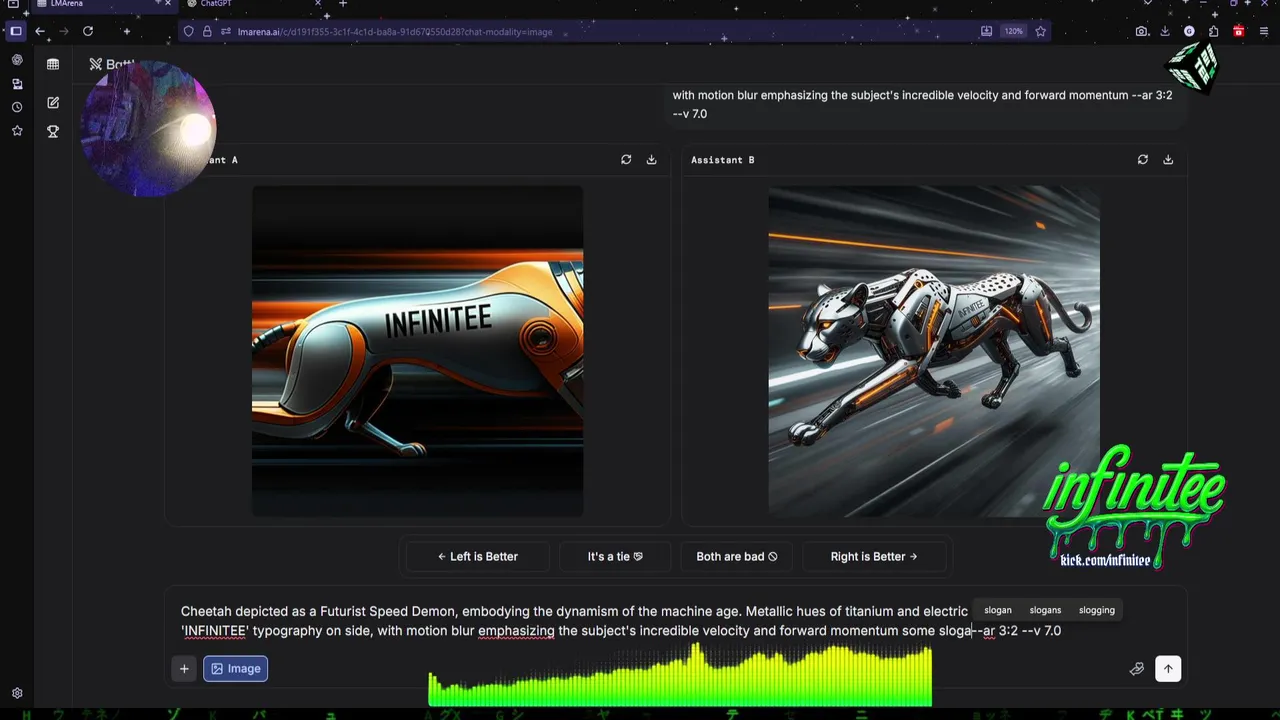Click the red extension icon in toolbar
Screen dimensions: 1280x720
[1238, 31]
